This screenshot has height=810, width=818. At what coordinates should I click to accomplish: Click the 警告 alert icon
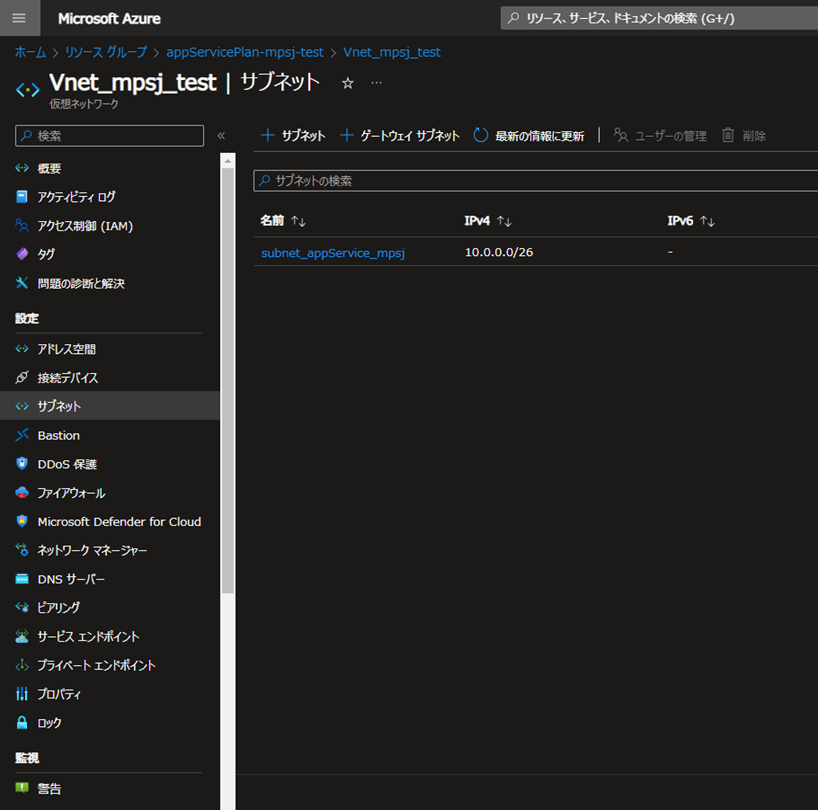[x=22, y=788]
